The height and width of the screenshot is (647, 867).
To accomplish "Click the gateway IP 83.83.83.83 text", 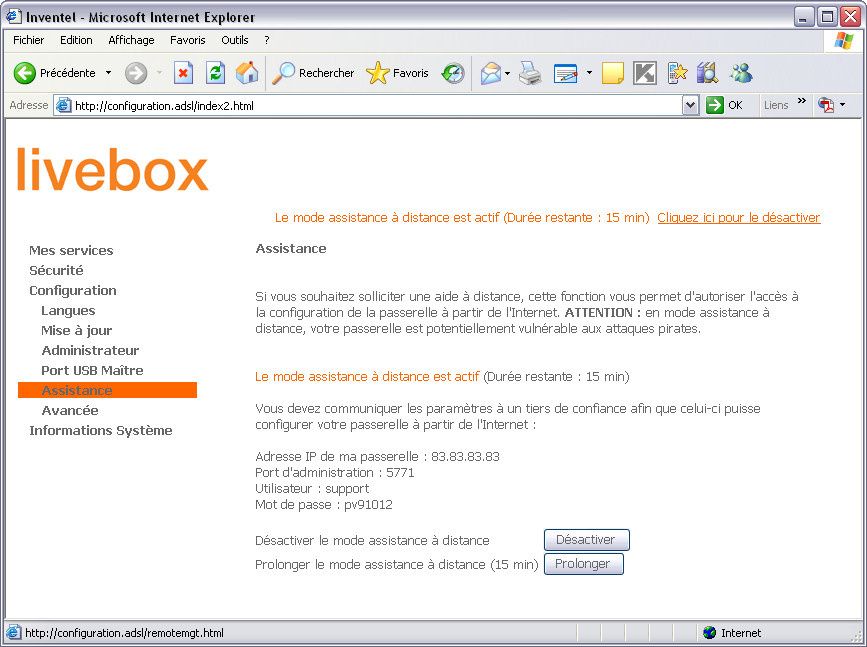I will point(465,457).
